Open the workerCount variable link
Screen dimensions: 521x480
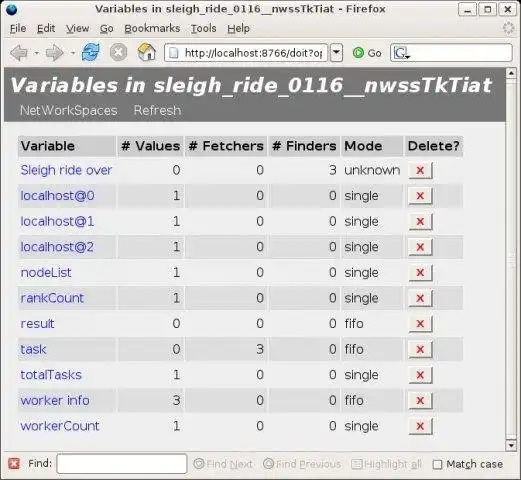(60, 426)
